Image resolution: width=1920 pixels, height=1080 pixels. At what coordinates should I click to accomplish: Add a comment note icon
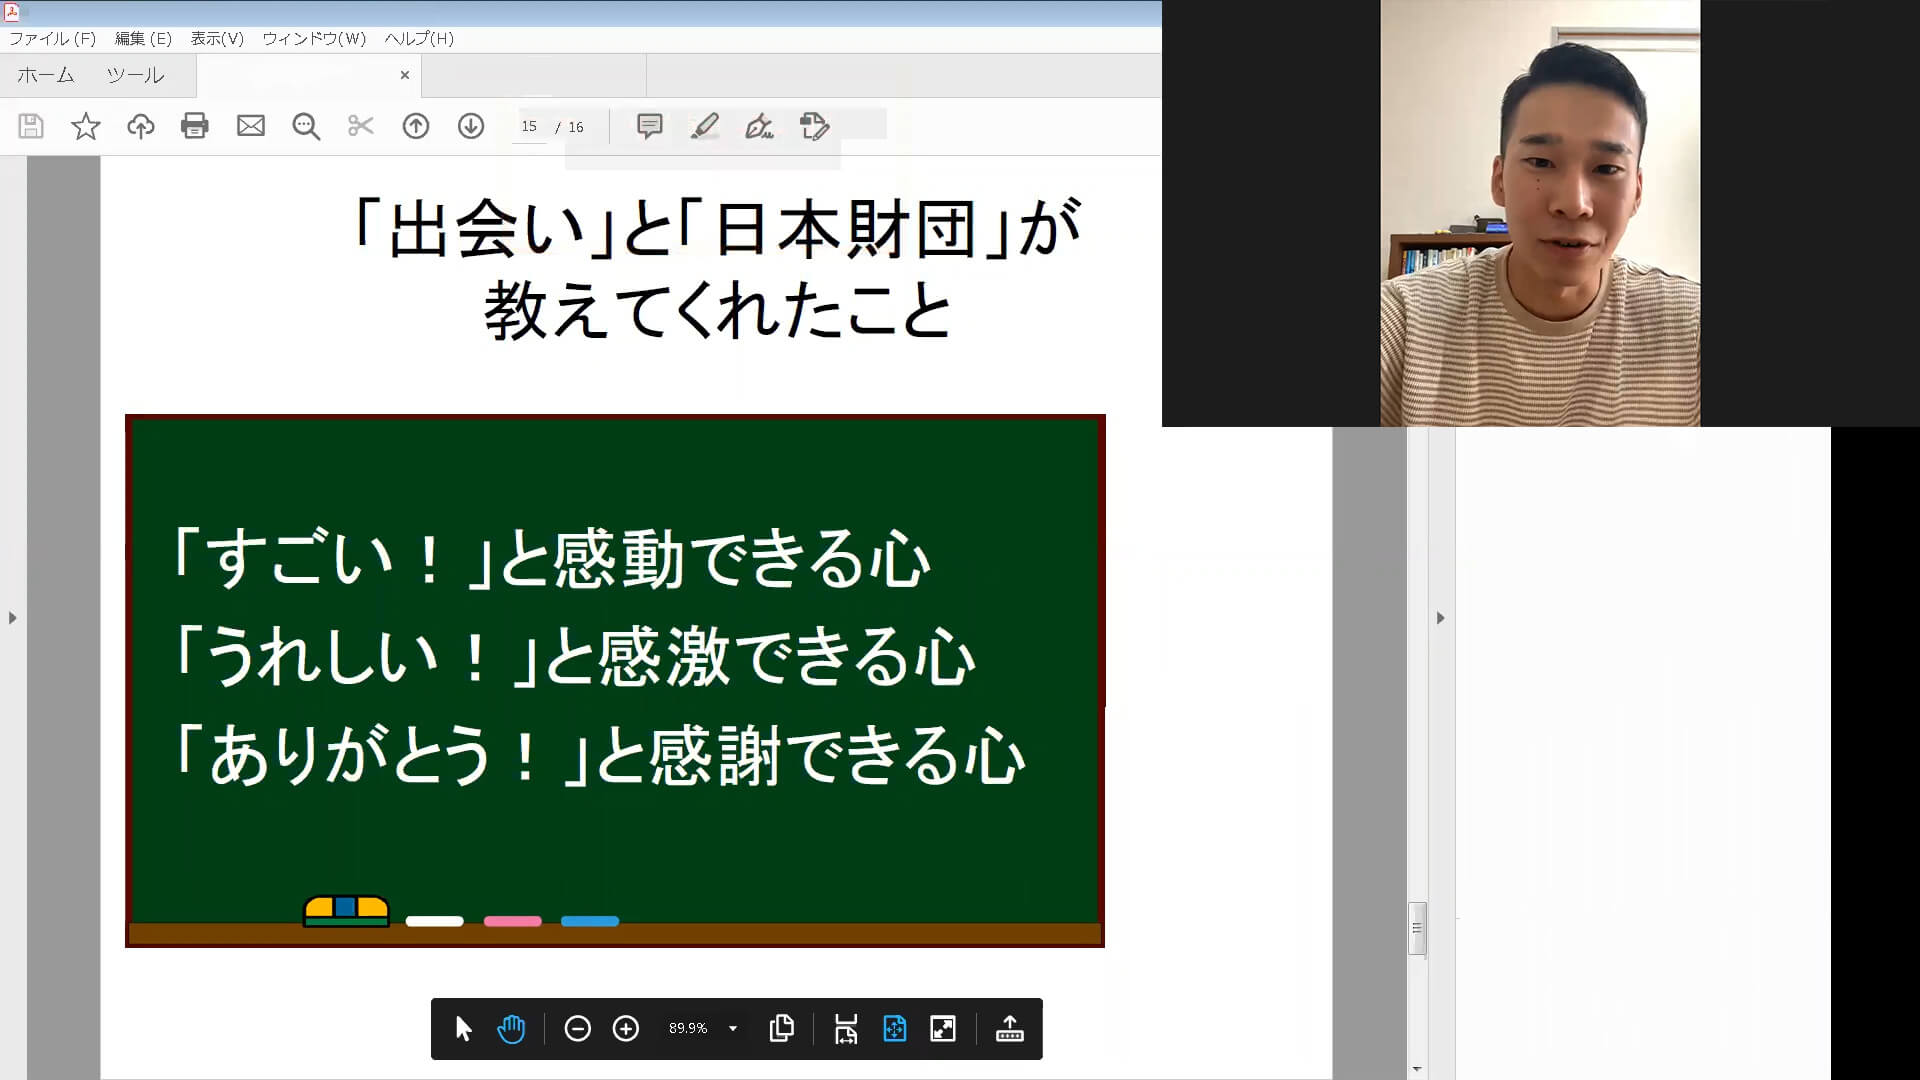pos(649,126)
